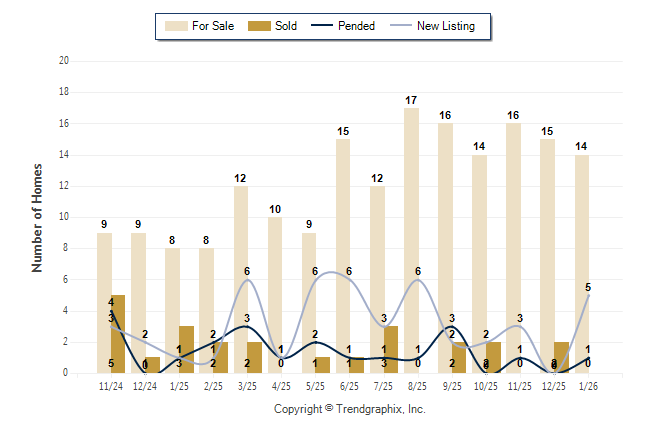
Task: Select the 1/25 Sold bar
Action: click(186, 350)
